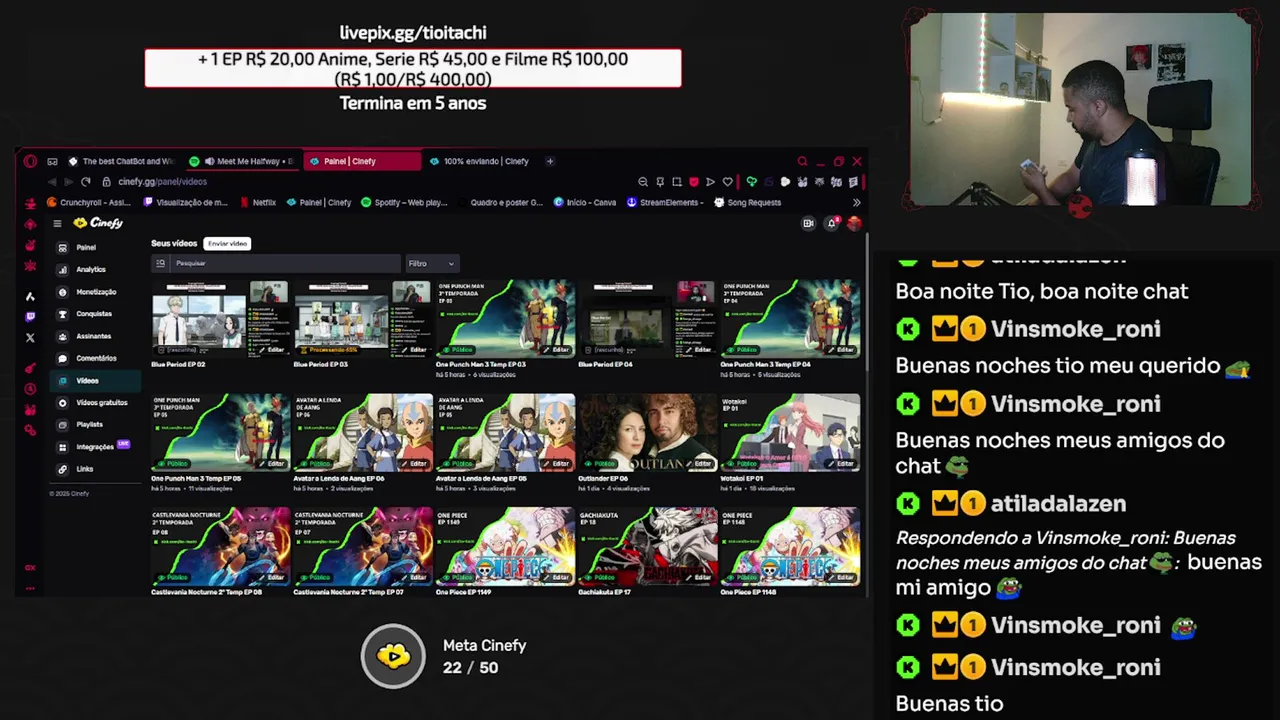1280x720 pixels.
Task: Open the Song Requests bookmark
Action: pyautogui.click(x=747, y=202)
